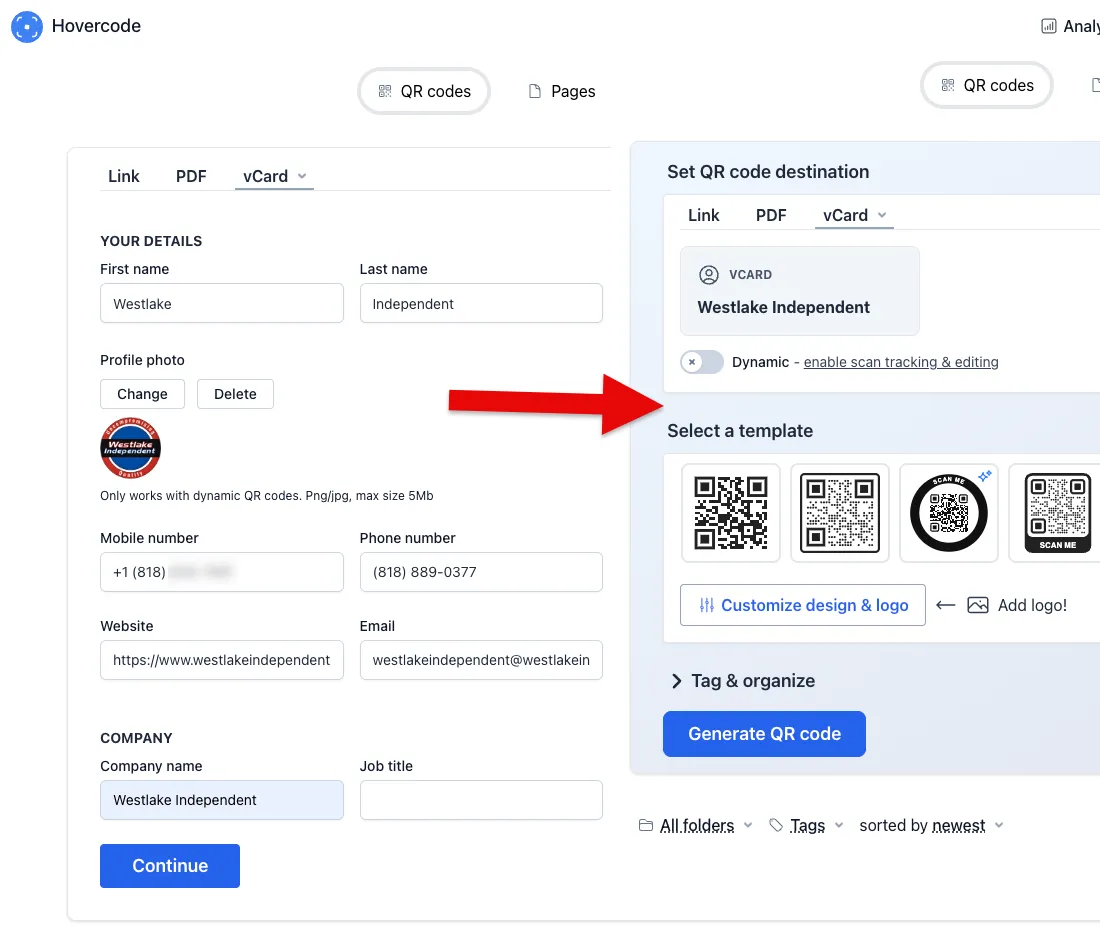Viewport: 1100px width, 926px height.
Task: Click the Westlake Independent profile photo
Action: pyautogui.click(x=130, y=448)
